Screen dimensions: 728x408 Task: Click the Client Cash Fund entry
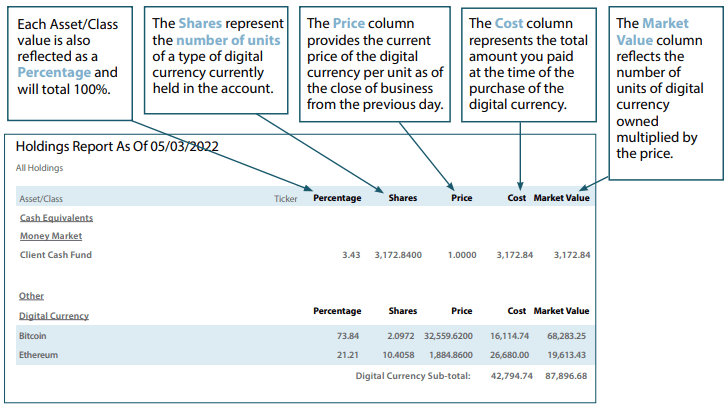[x=56, y=255]
